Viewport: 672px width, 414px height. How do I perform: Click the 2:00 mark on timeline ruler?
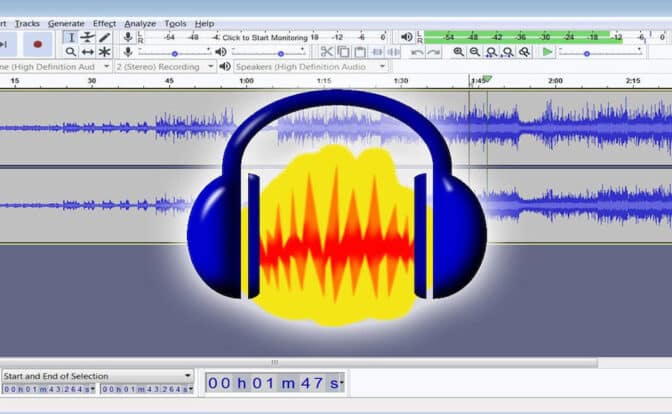(x=555, y=81)
